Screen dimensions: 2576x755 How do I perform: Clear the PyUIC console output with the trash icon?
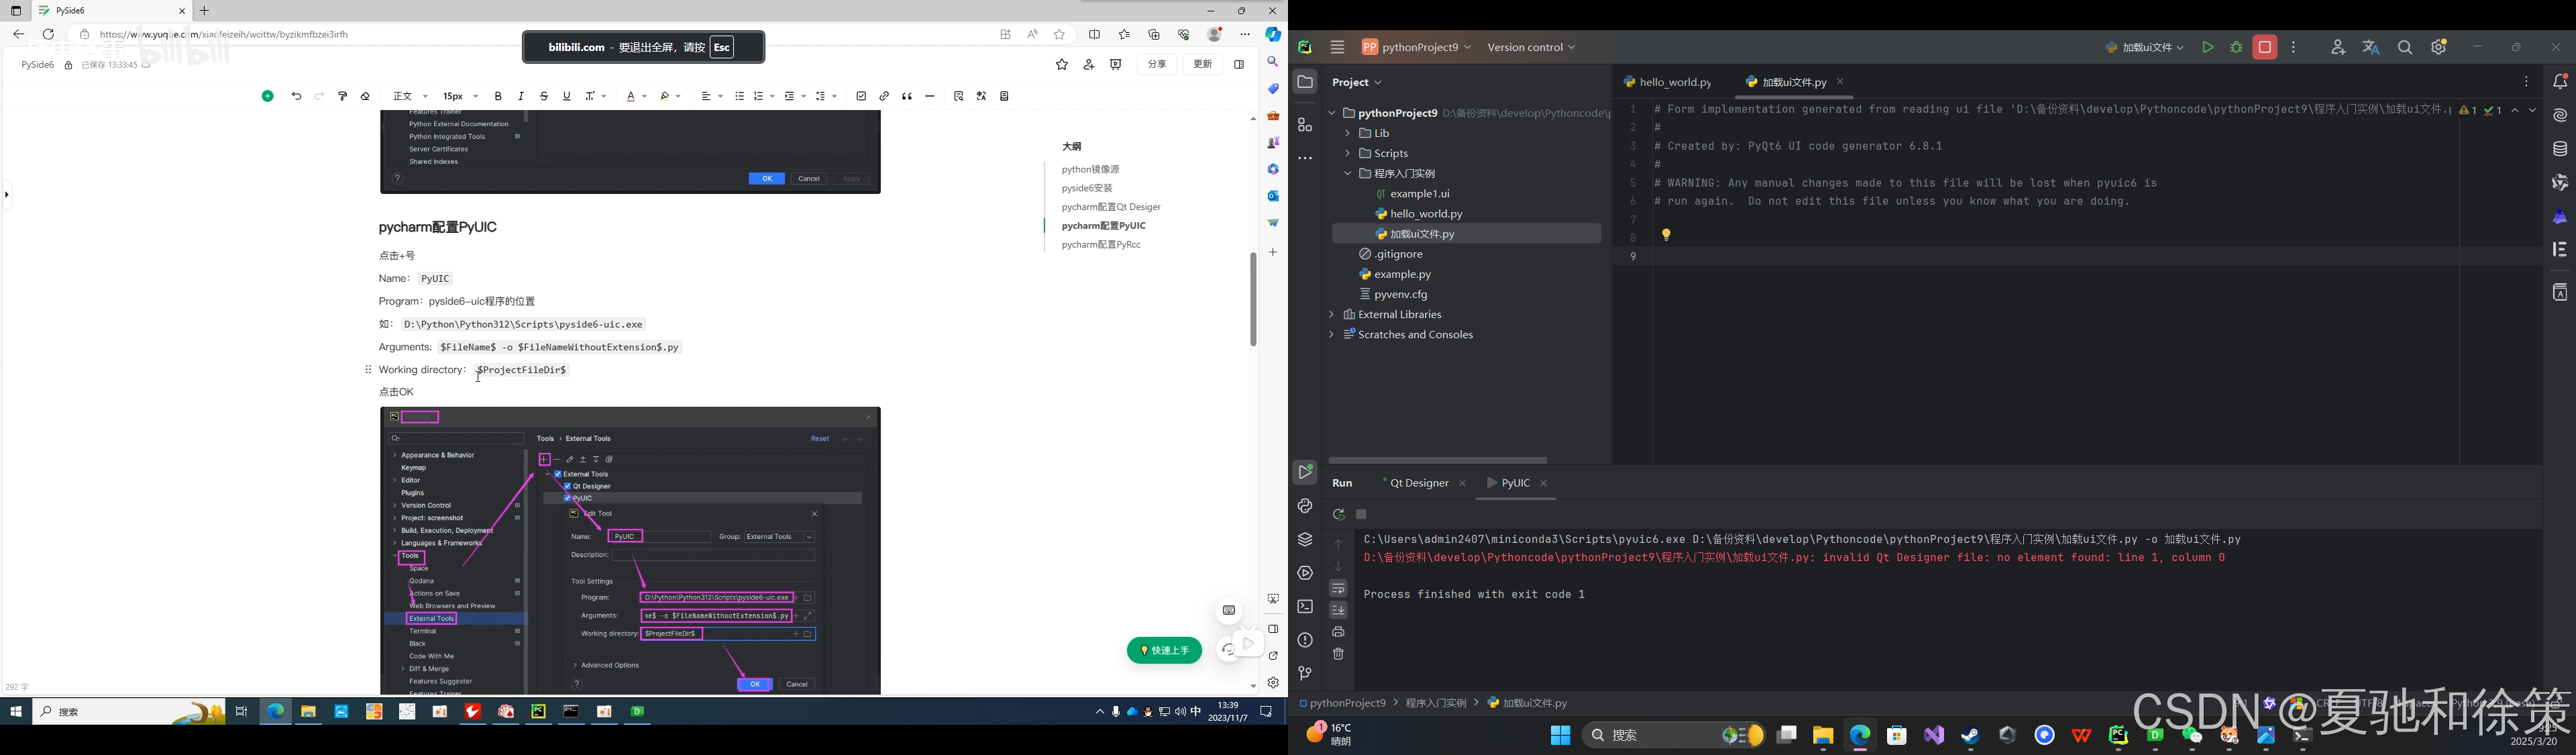point(1338,653)
